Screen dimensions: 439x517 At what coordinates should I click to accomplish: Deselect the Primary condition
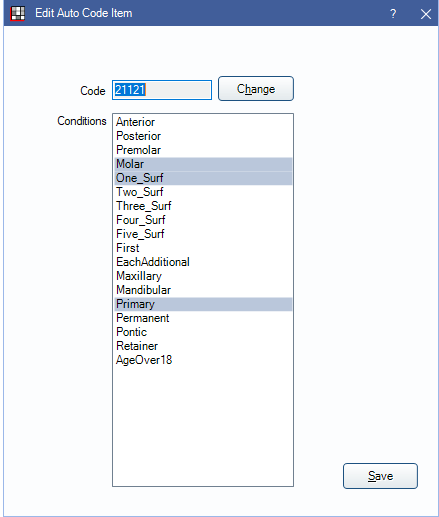203,304
